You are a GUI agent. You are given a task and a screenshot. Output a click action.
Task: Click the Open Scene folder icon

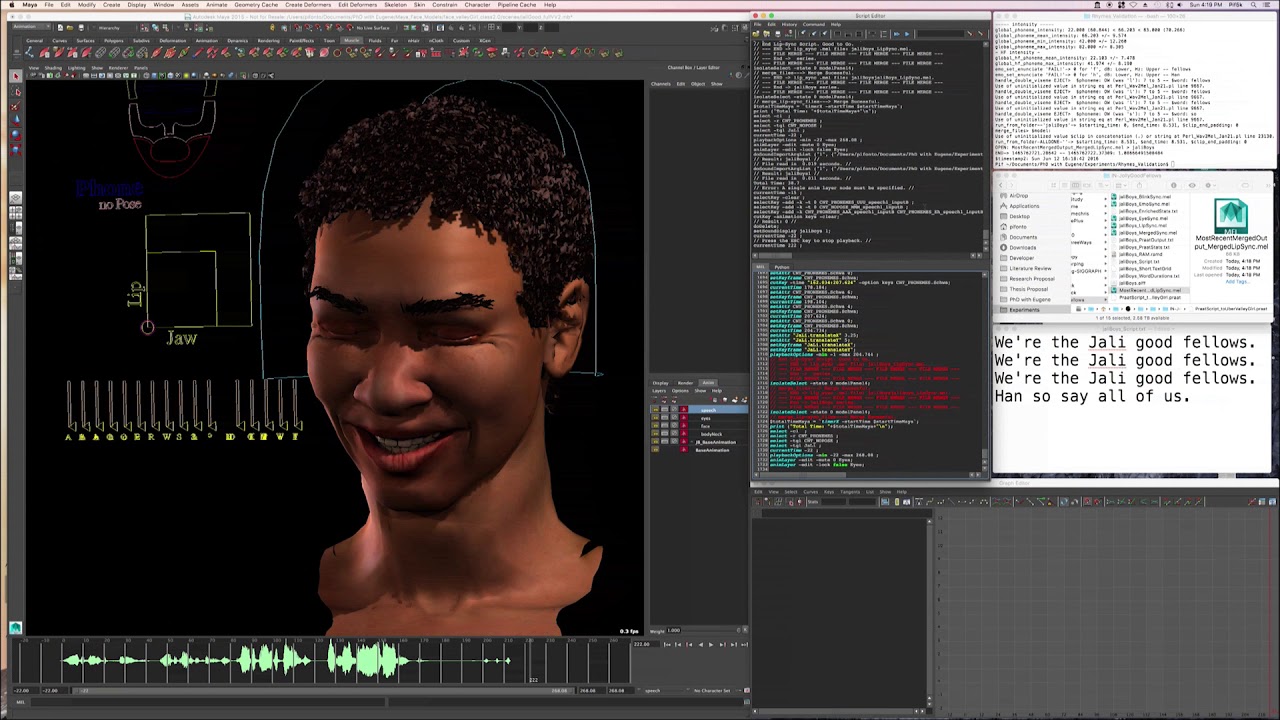point(69,28)
